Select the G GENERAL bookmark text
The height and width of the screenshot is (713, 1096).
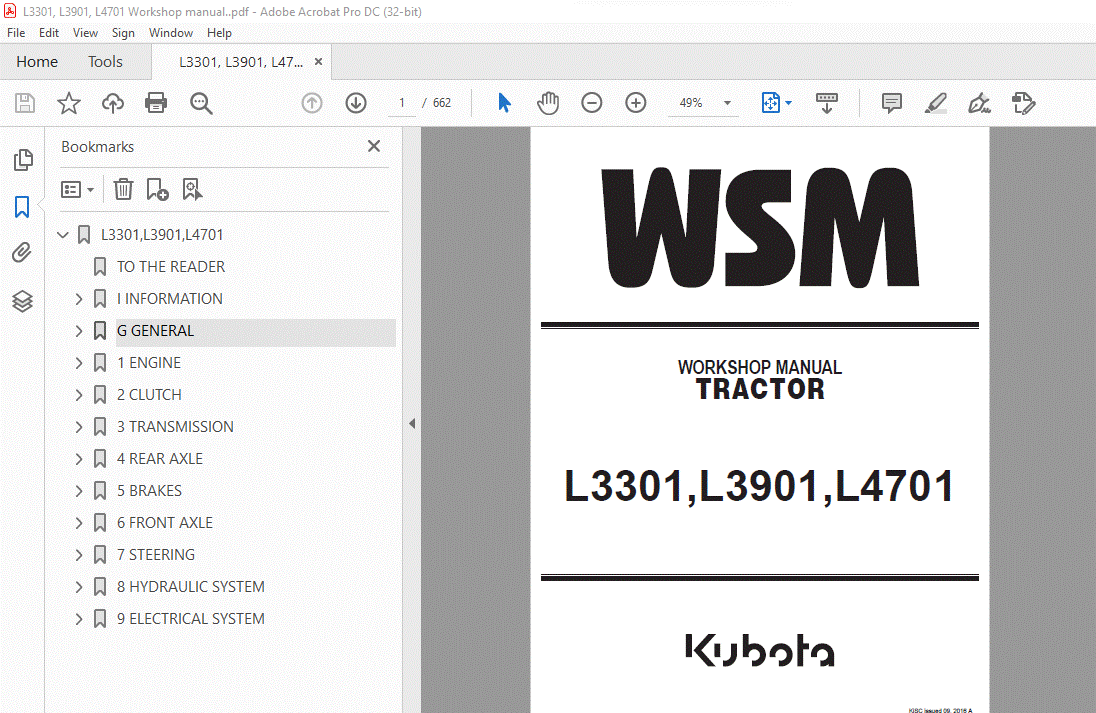tap(155, 331)
